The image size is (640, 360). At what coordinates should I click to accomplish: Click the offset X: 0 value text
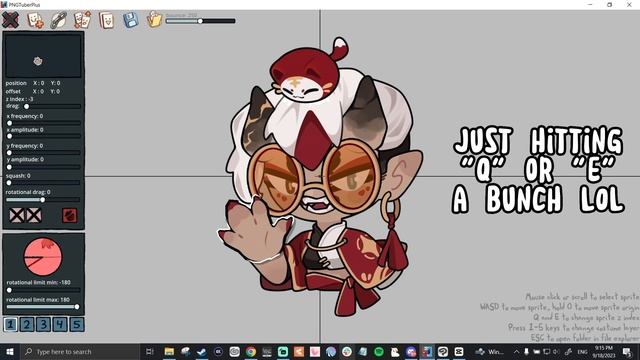[38, 91]
